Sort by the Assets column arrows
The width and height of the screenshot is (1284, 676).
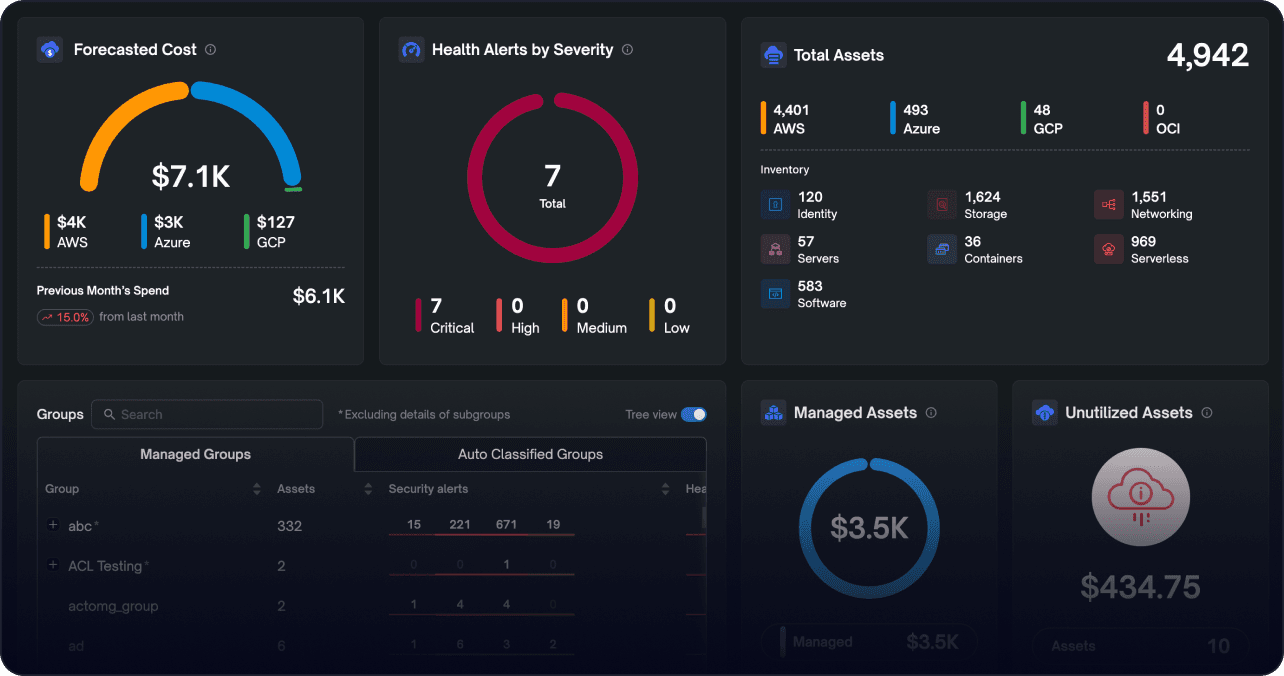(x=368, y=489)
